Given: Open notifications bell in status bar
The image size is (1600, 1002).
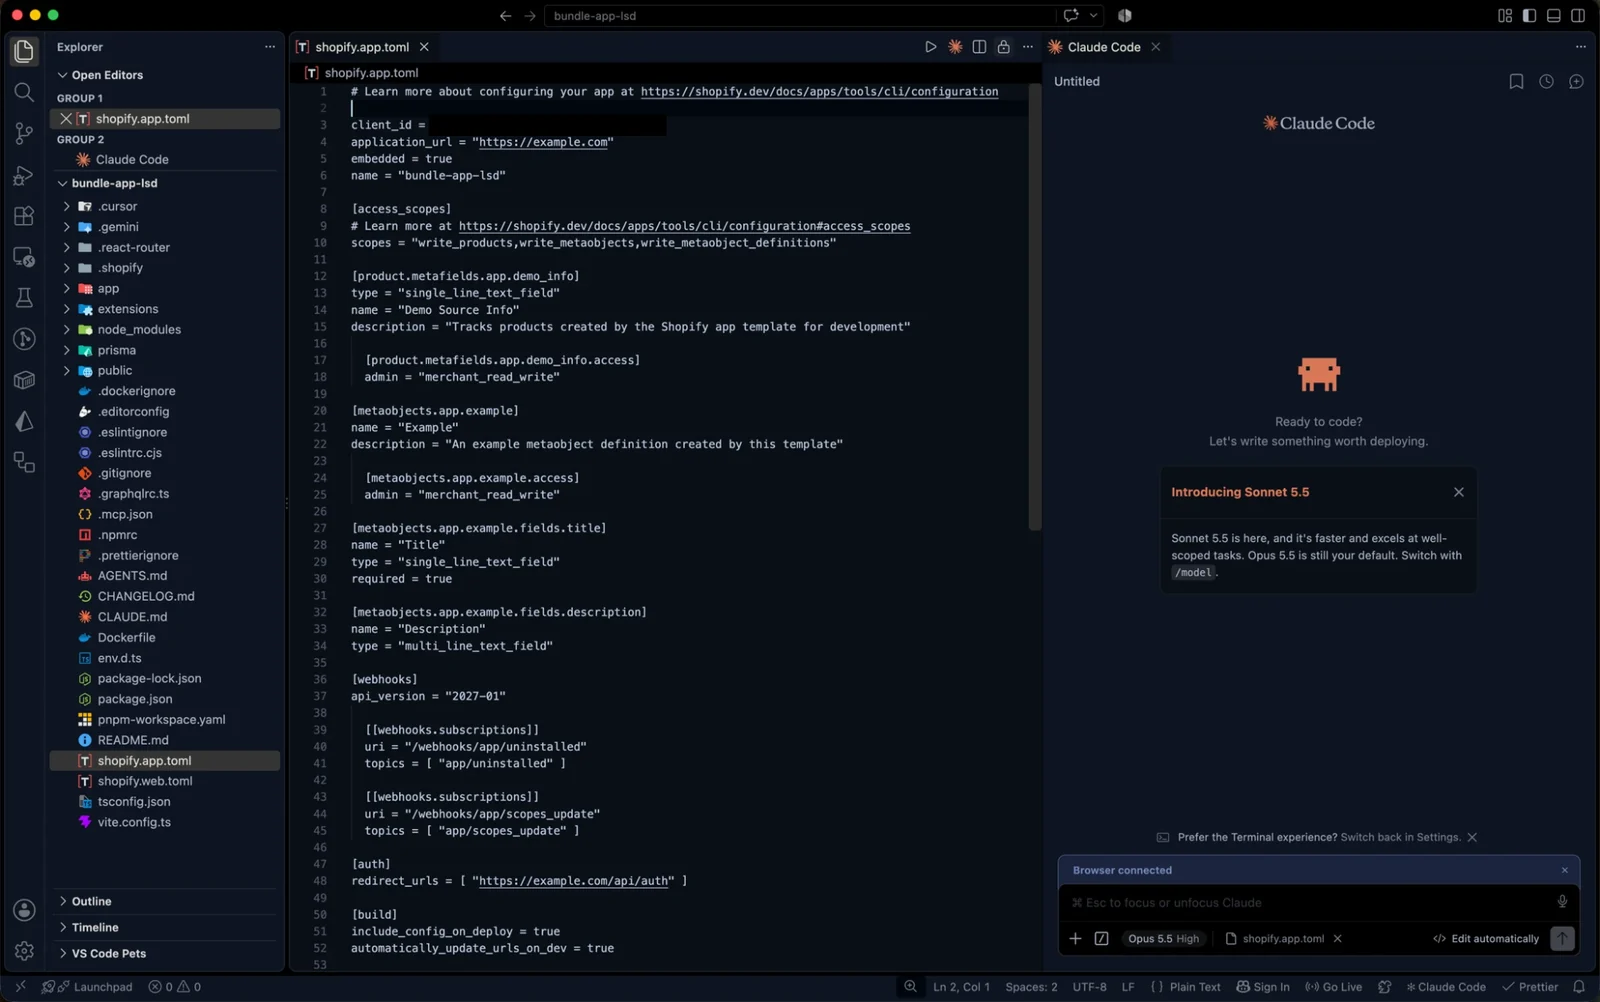Looking at the screenshot, I should click(x=1579, y=987).
